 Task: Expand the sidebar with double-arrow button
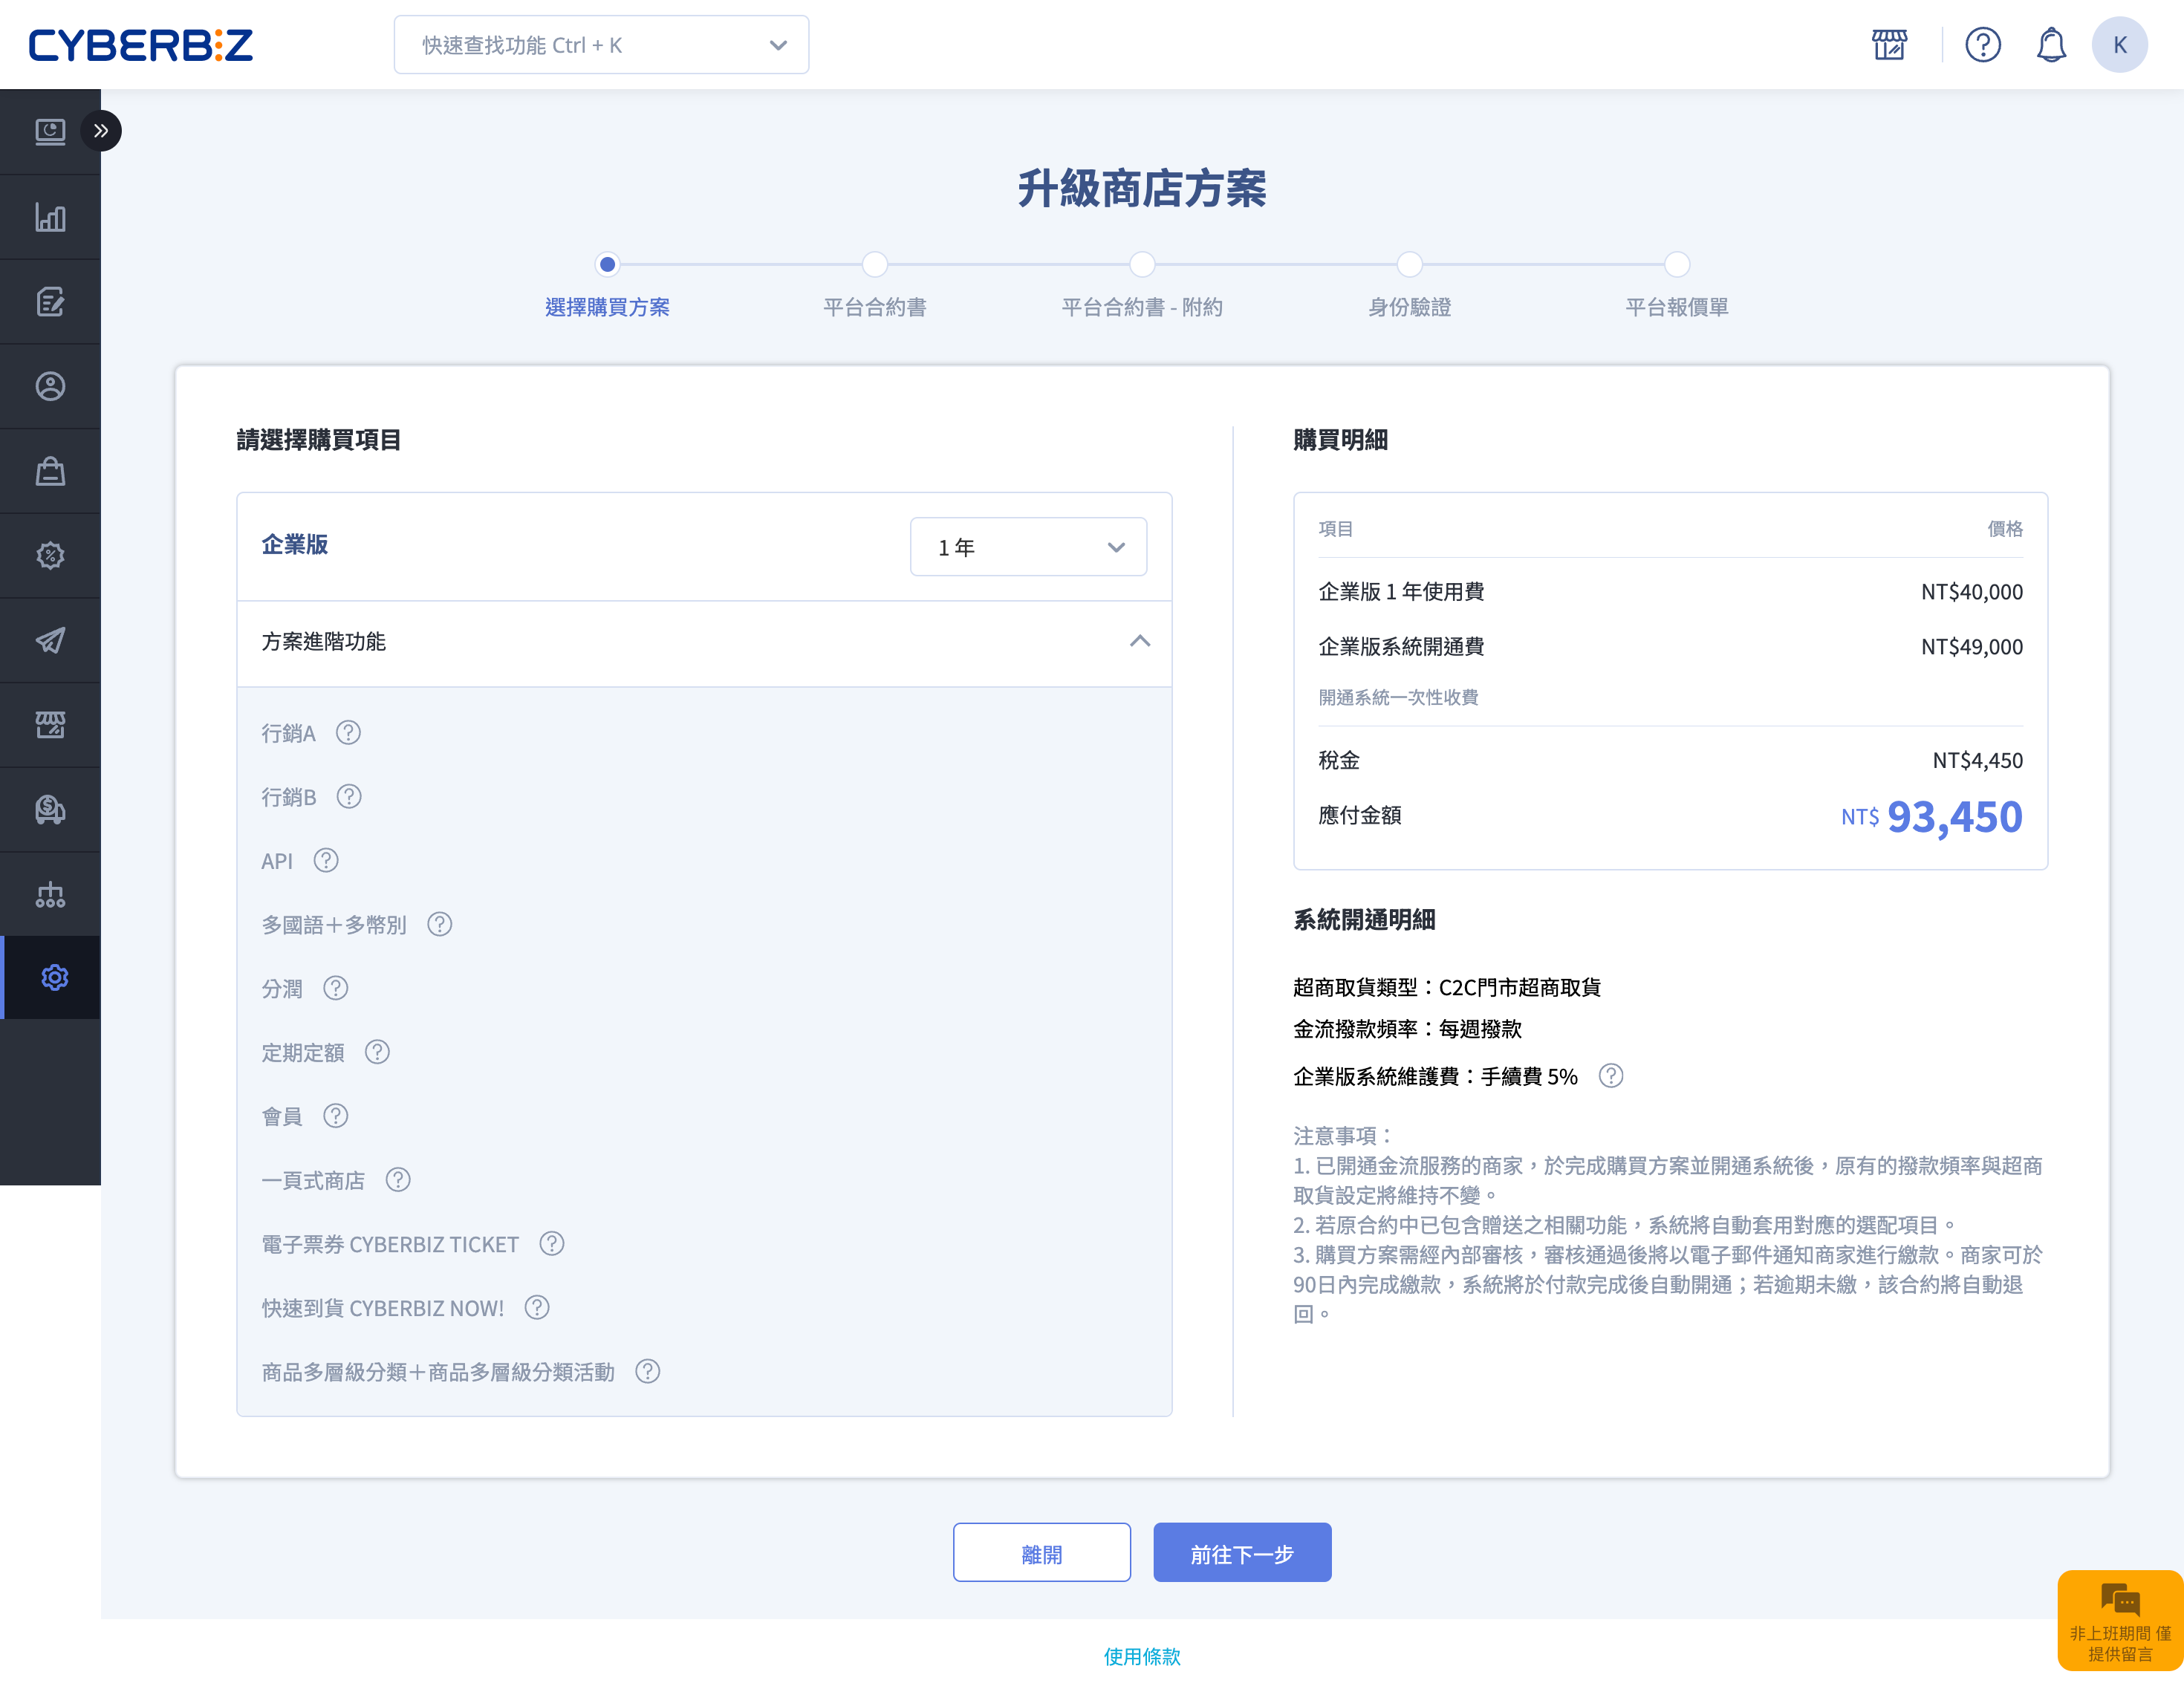(101, 131)
